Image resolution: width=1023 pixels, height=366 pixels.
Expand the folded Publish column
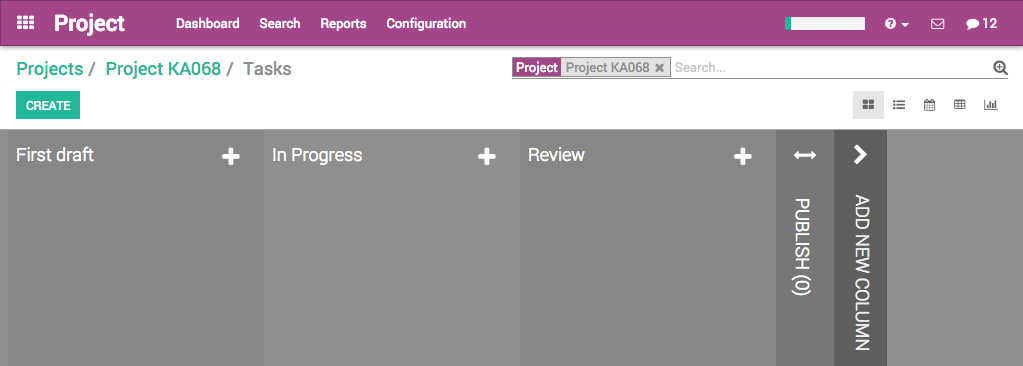pyautogui.click(x=804, y=155)
